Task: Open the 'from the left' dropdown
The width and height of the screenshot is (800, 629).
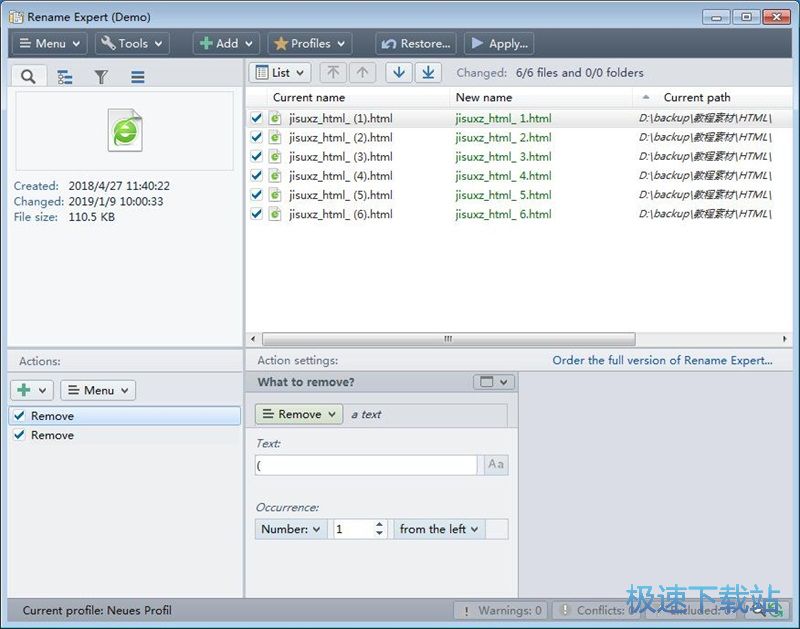Action: tap(439, 529)
